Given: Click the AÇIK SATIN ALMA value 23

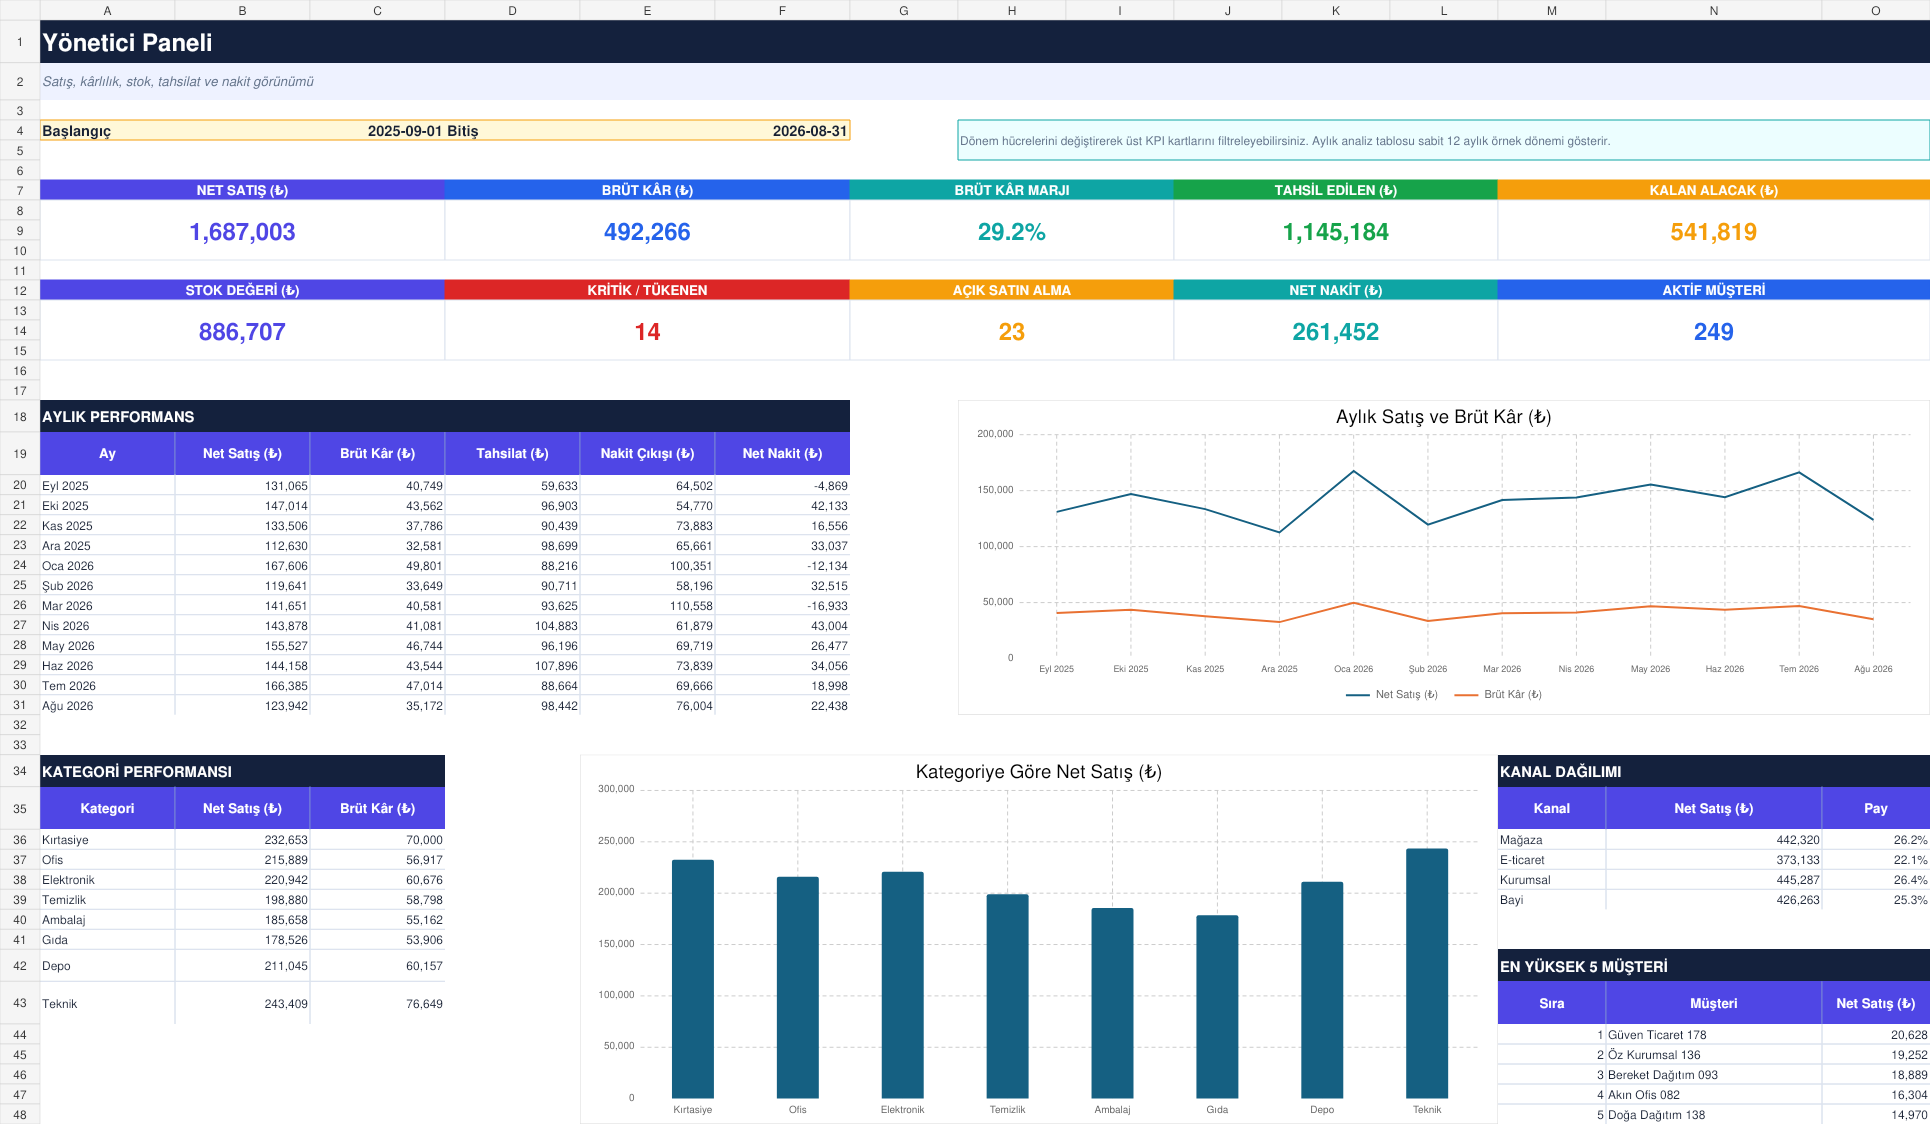Looking at the screenshot, I should [1011, 331].
